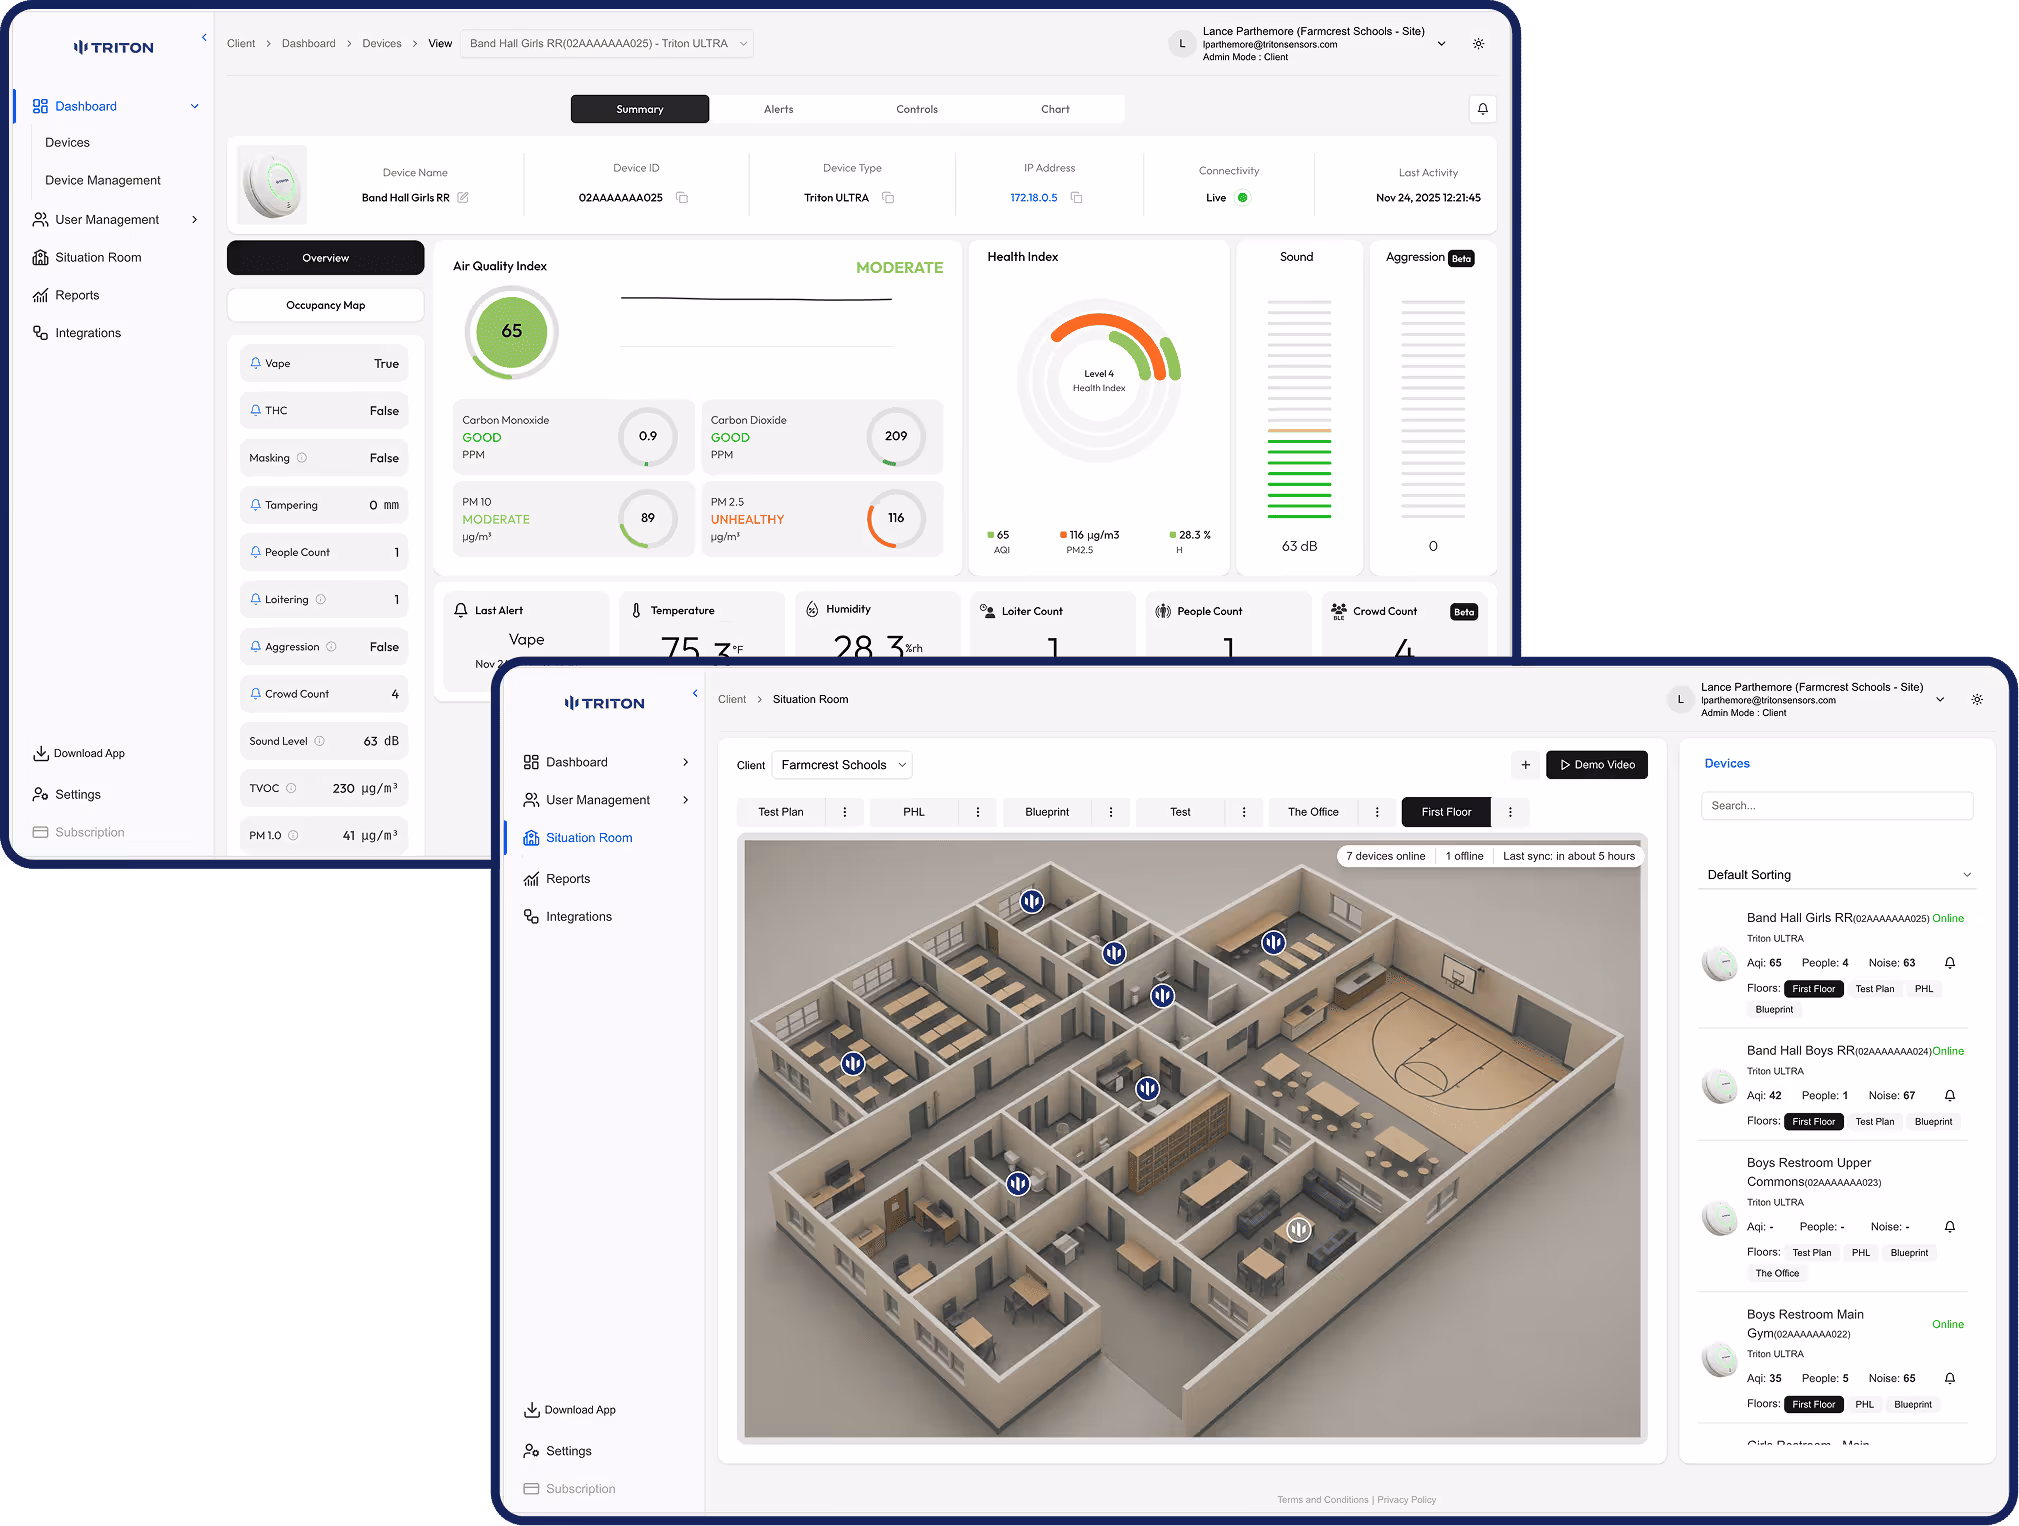Open the Farmcrest Schools client dropdown
Image resolution: width=2019 pixels, height=1526 pixels.
[x=844, y=765]
